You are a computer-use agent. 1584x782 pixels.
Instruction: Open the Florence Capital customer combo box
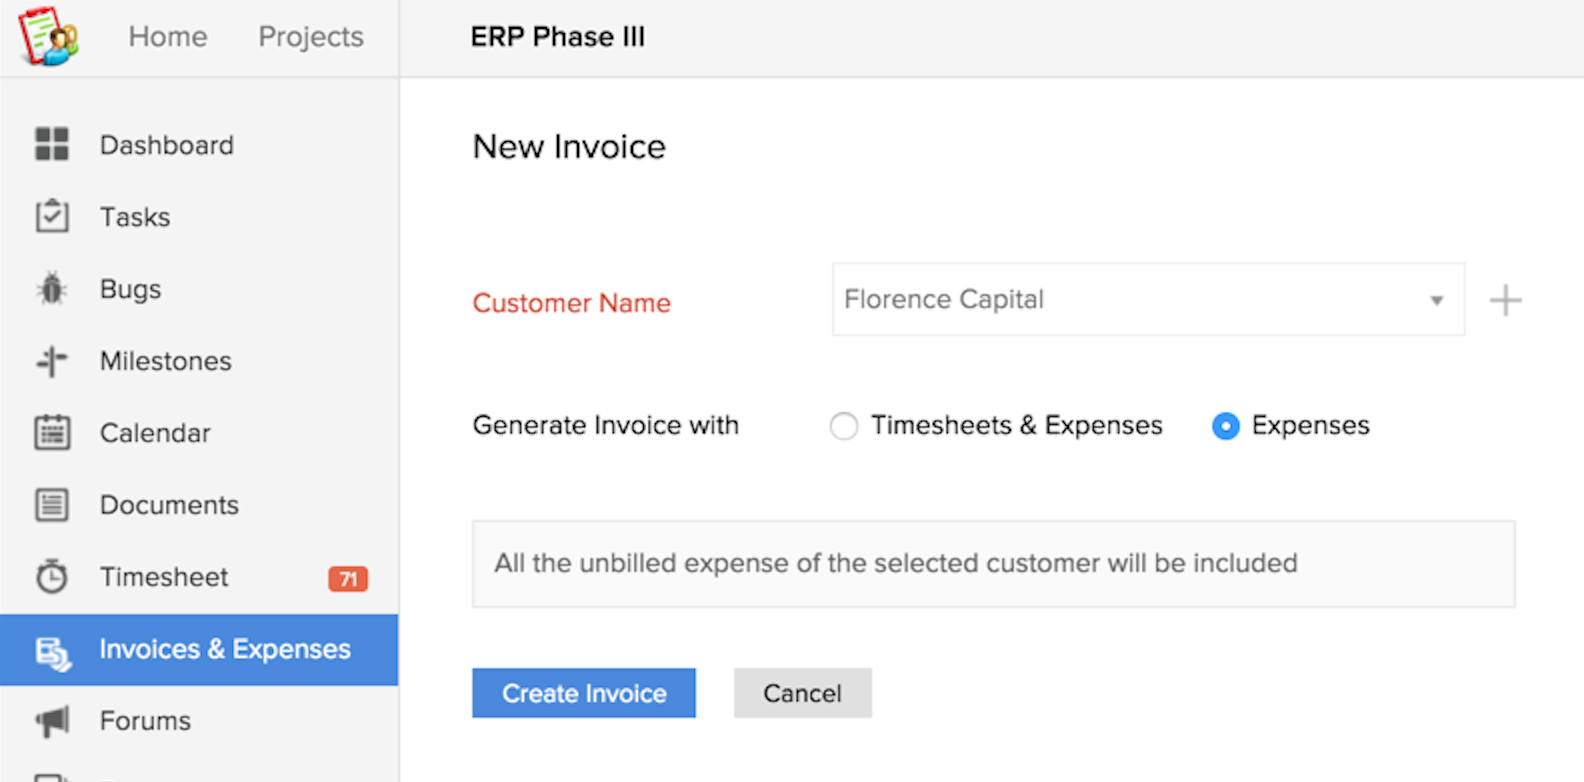pos(1130,300)
